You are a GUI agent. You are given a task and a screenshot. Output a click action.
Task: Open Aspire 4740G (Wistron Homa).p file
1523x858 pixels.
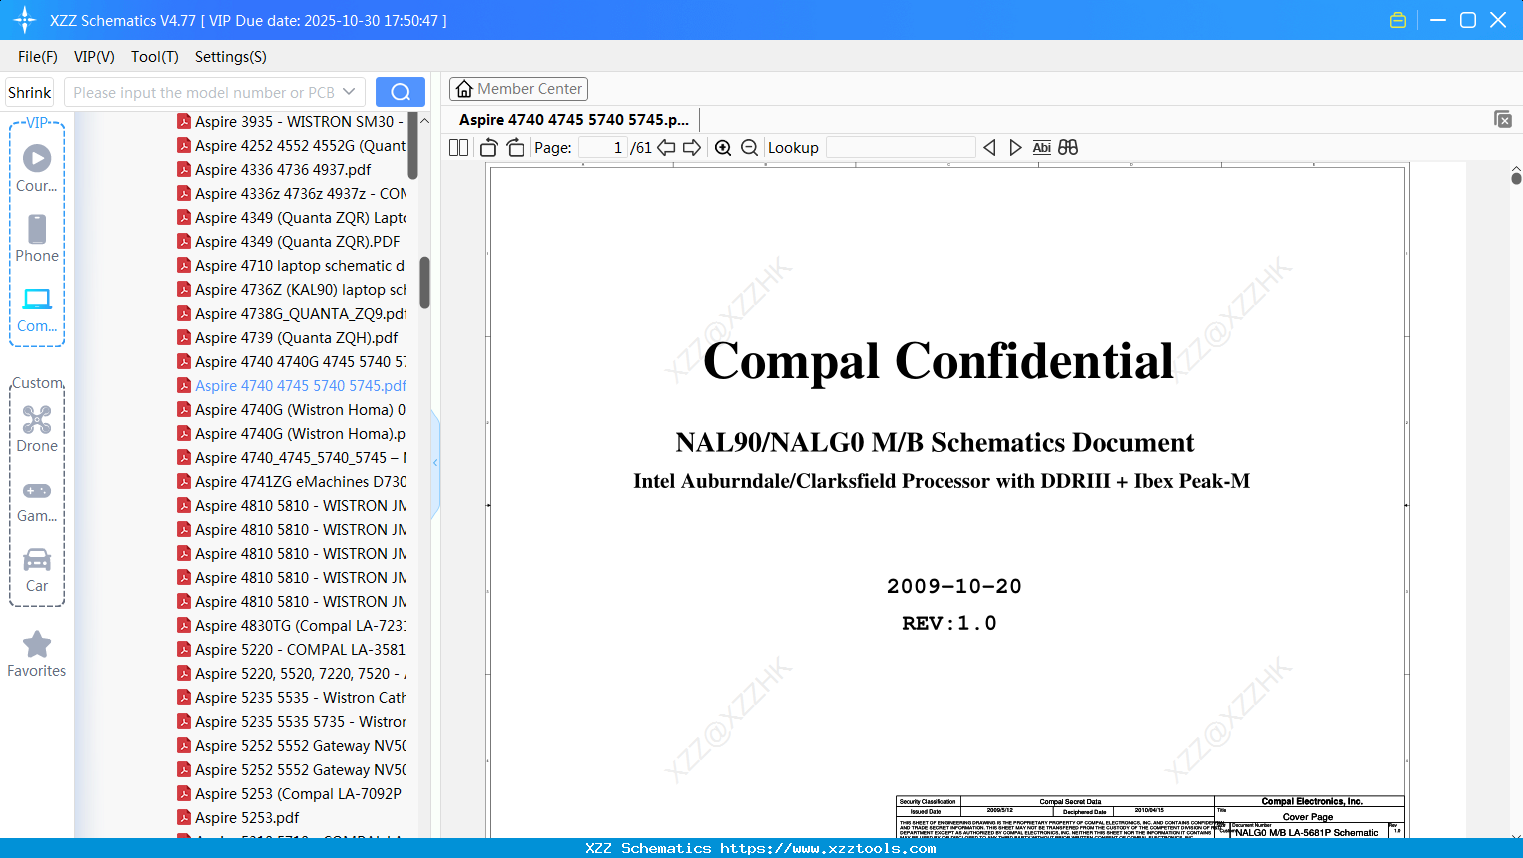point(291,434)
